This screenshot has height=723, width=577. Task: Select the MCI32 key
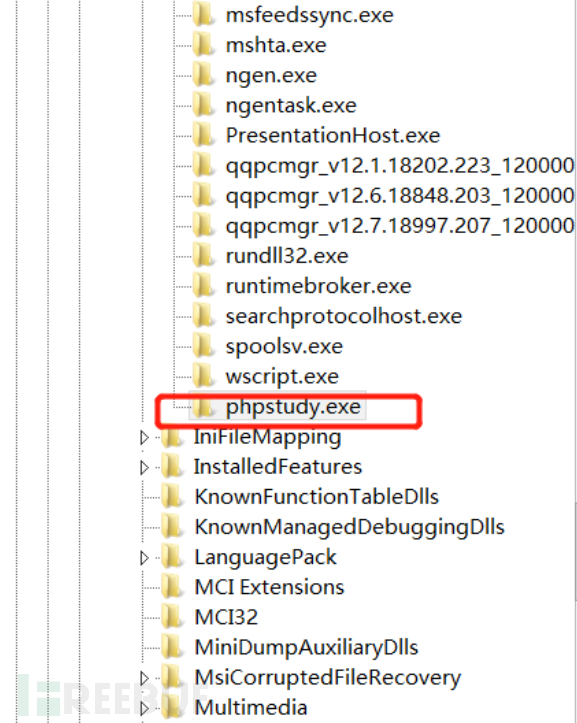pyautogui.click(x=226, y=617)
